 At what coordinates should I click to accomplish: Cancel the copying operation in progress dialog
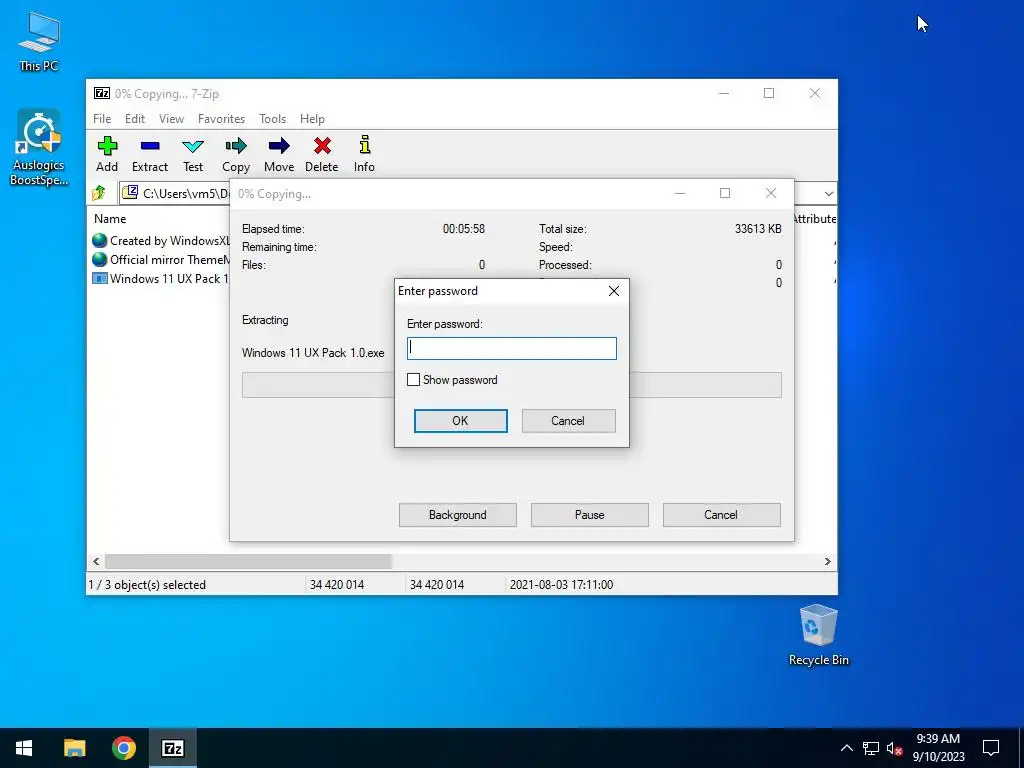pyautogui.click(x=721, y=515)
